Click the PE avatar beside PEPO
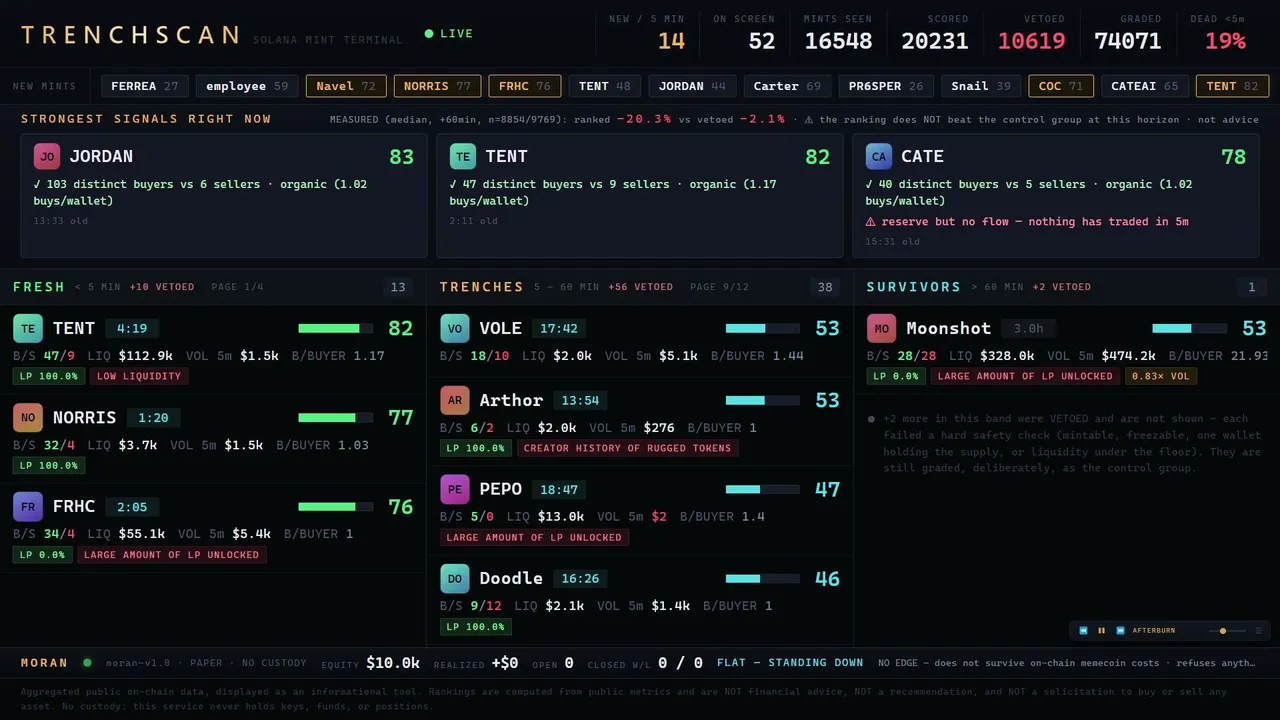This screenshot has width=1280, height=720. pyautogui.click(x=455, y=489)
